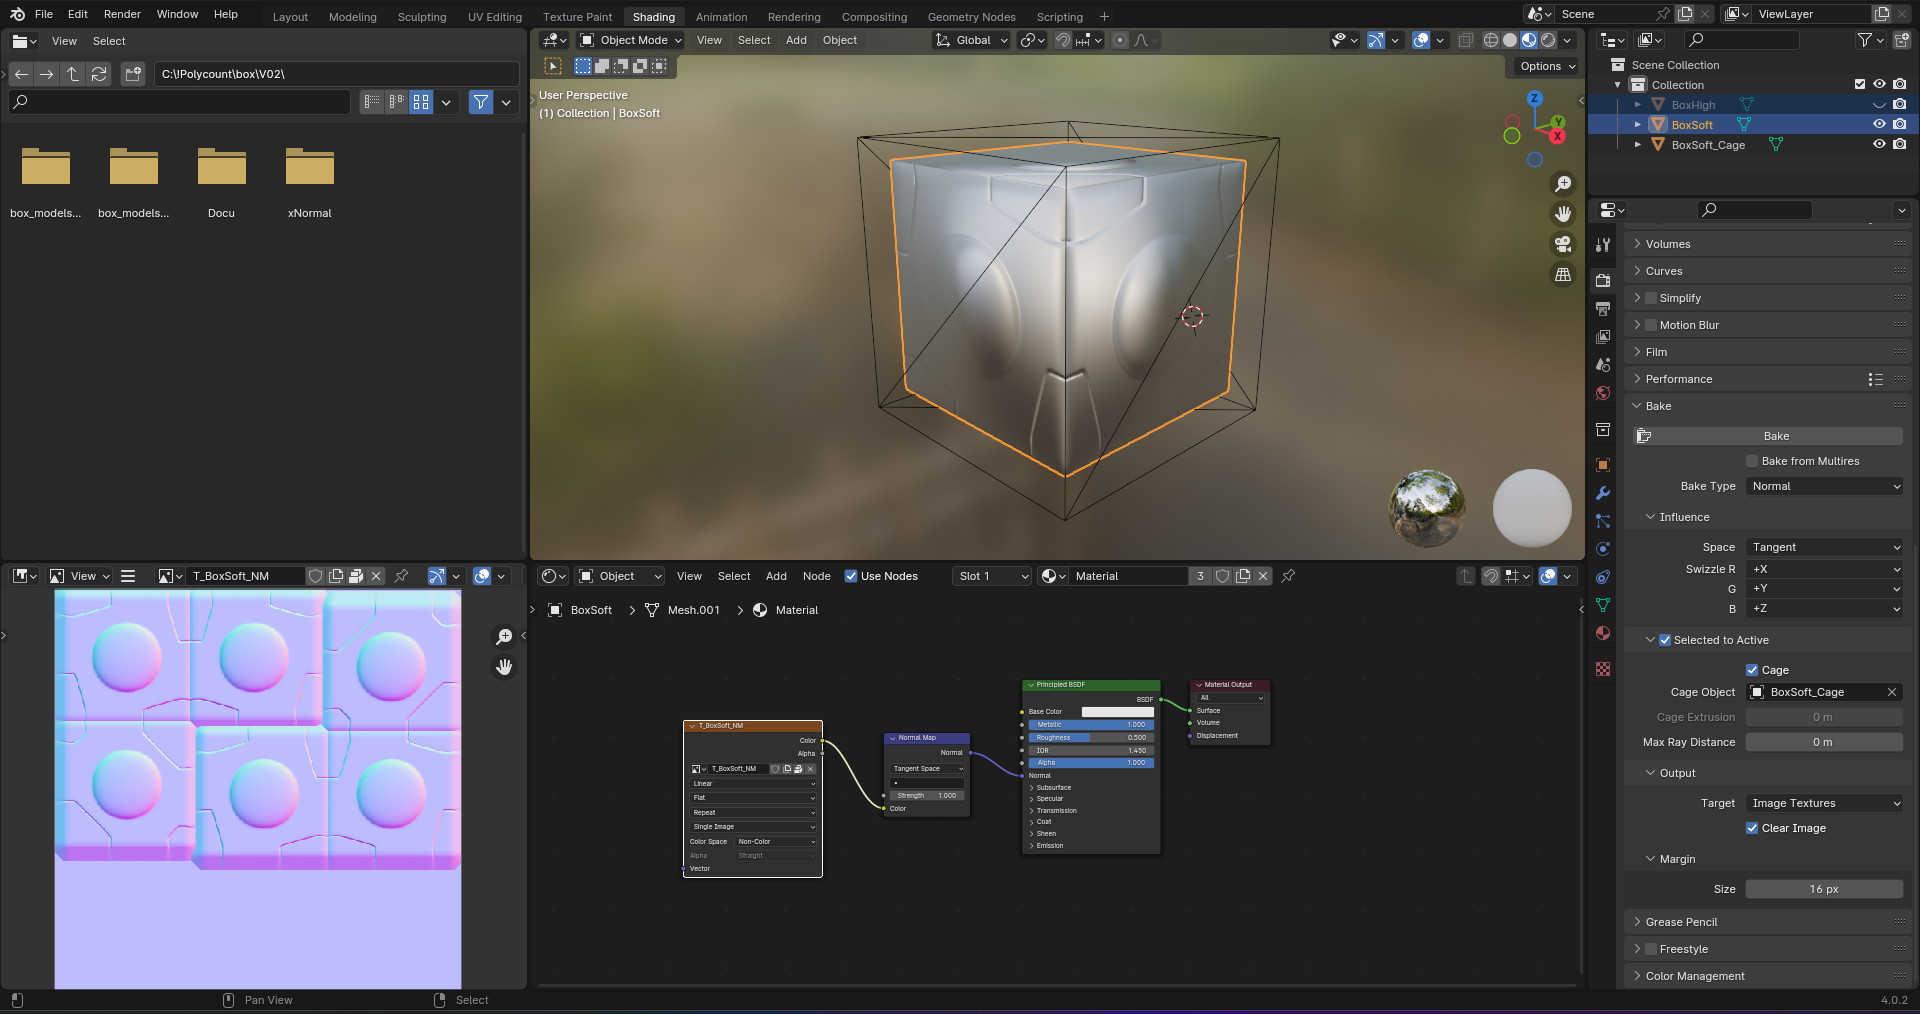Open the Global transform orientation dropdown

[x=971, y=40]
